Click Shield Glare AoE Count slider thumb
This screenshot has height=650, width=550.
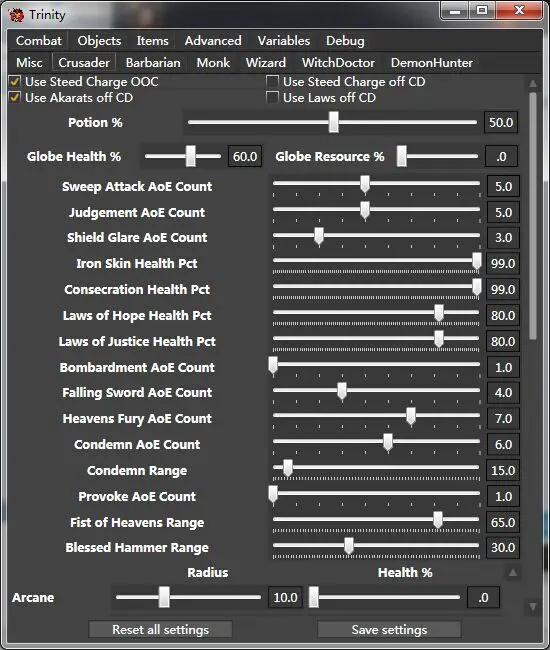click(x=319, y=236)
